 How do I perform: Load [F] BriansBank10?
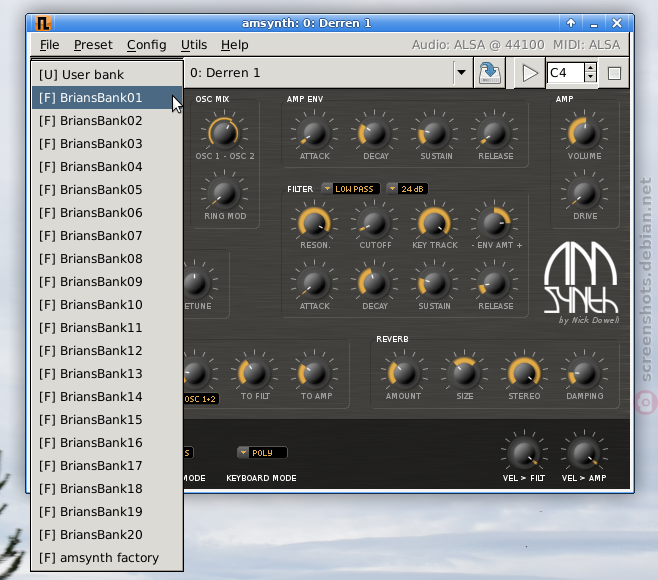(107, 305)
